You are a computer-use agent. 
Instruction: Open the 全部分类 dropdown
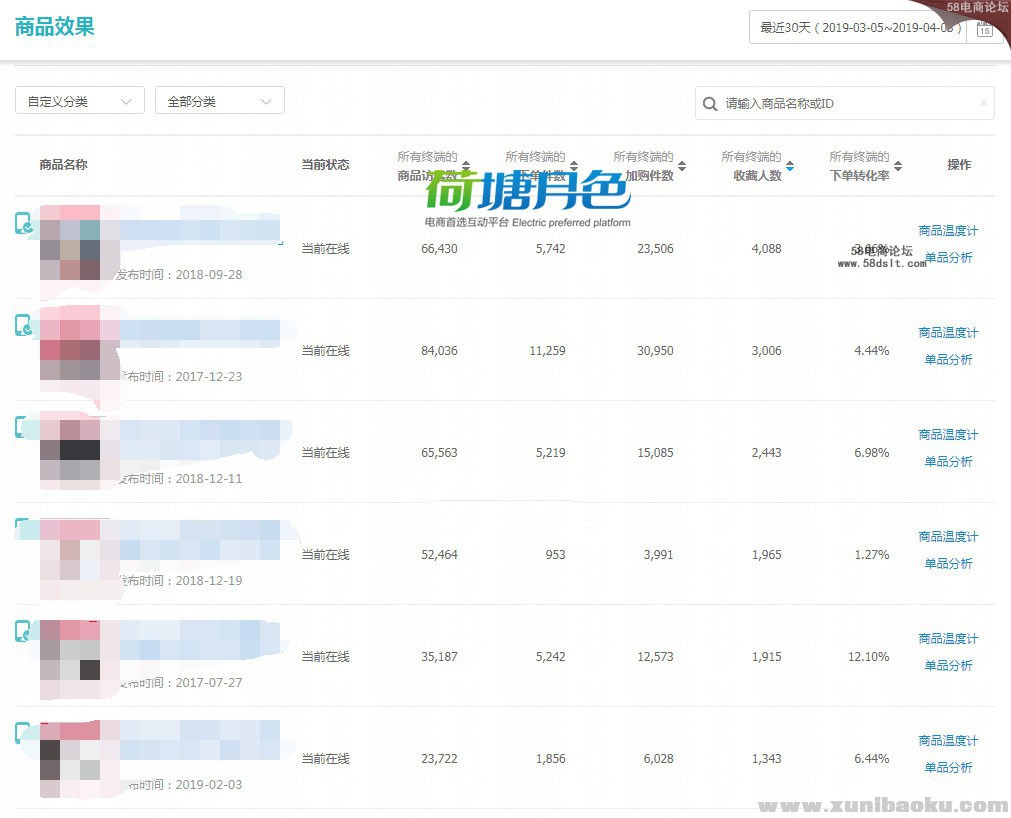tap(220, 101)
